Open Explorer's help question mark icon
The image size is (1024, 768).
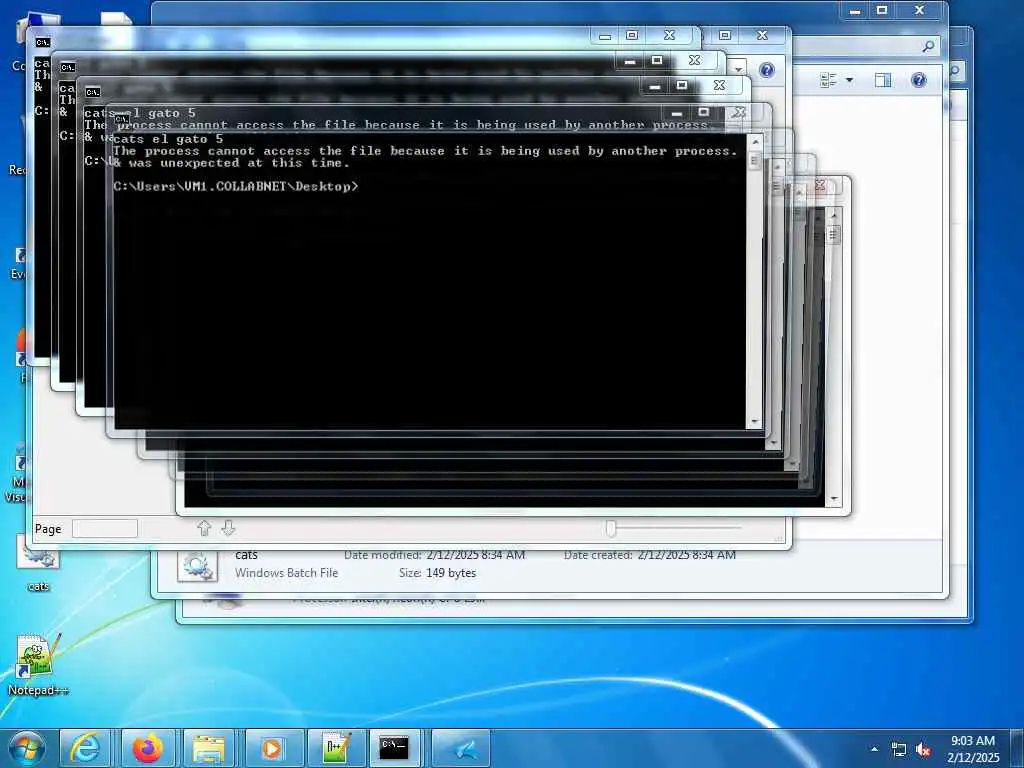pos(919,80)
